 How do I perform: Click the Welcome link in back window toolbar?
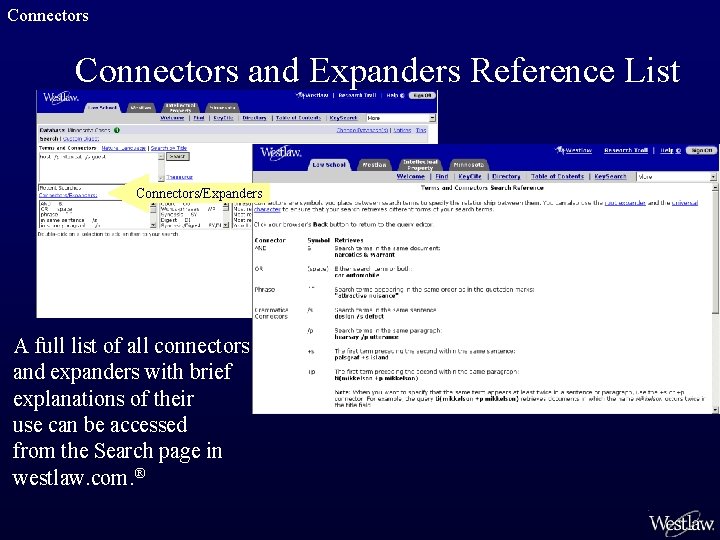(x=172, y=118)
